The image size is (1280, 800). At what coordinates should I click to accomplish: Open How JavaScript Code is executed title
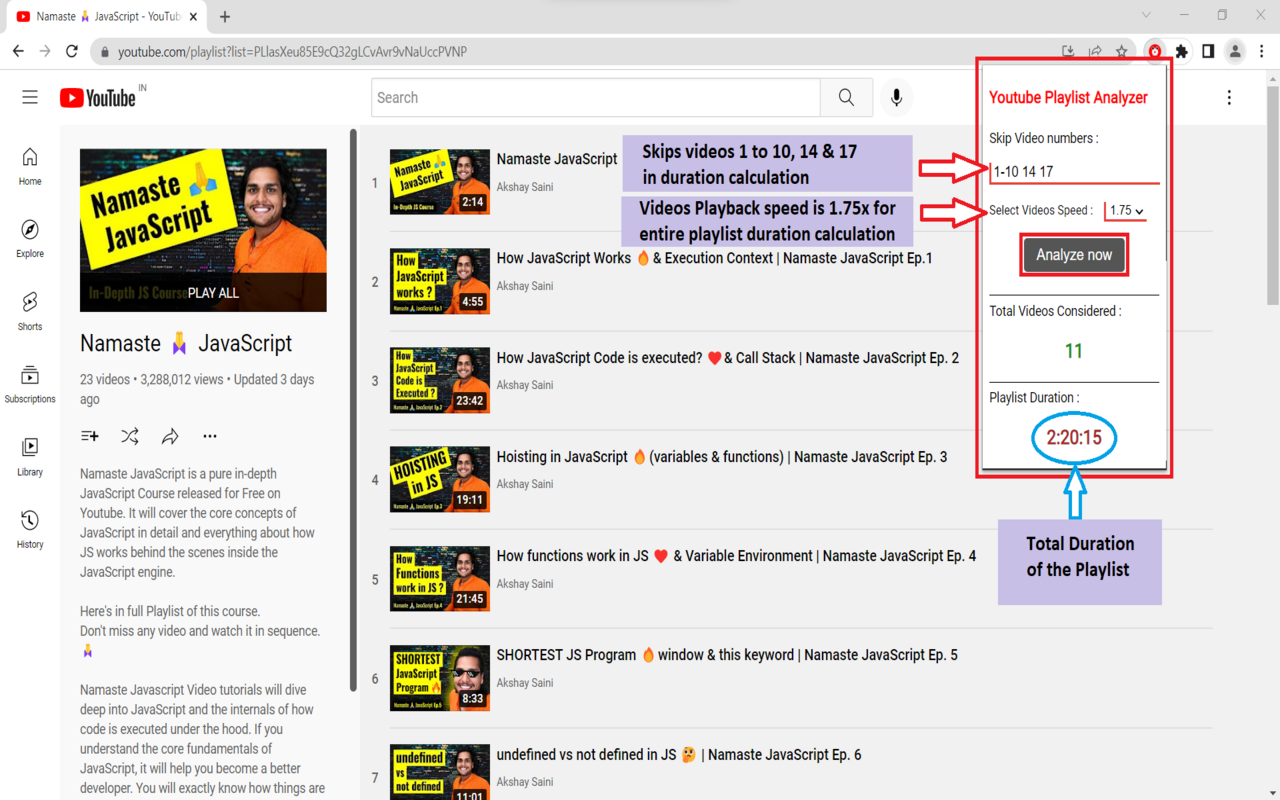click(x=728, y=358)
